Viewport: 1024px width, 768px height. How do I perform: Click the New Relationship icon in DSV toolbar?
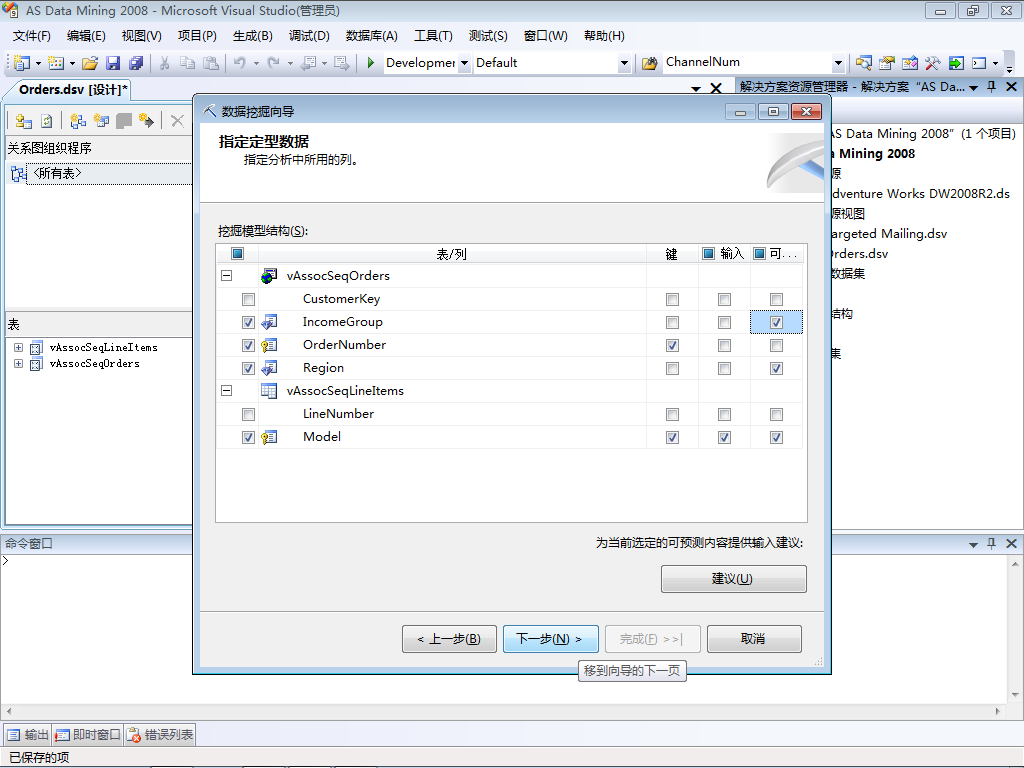click(146, 121)
